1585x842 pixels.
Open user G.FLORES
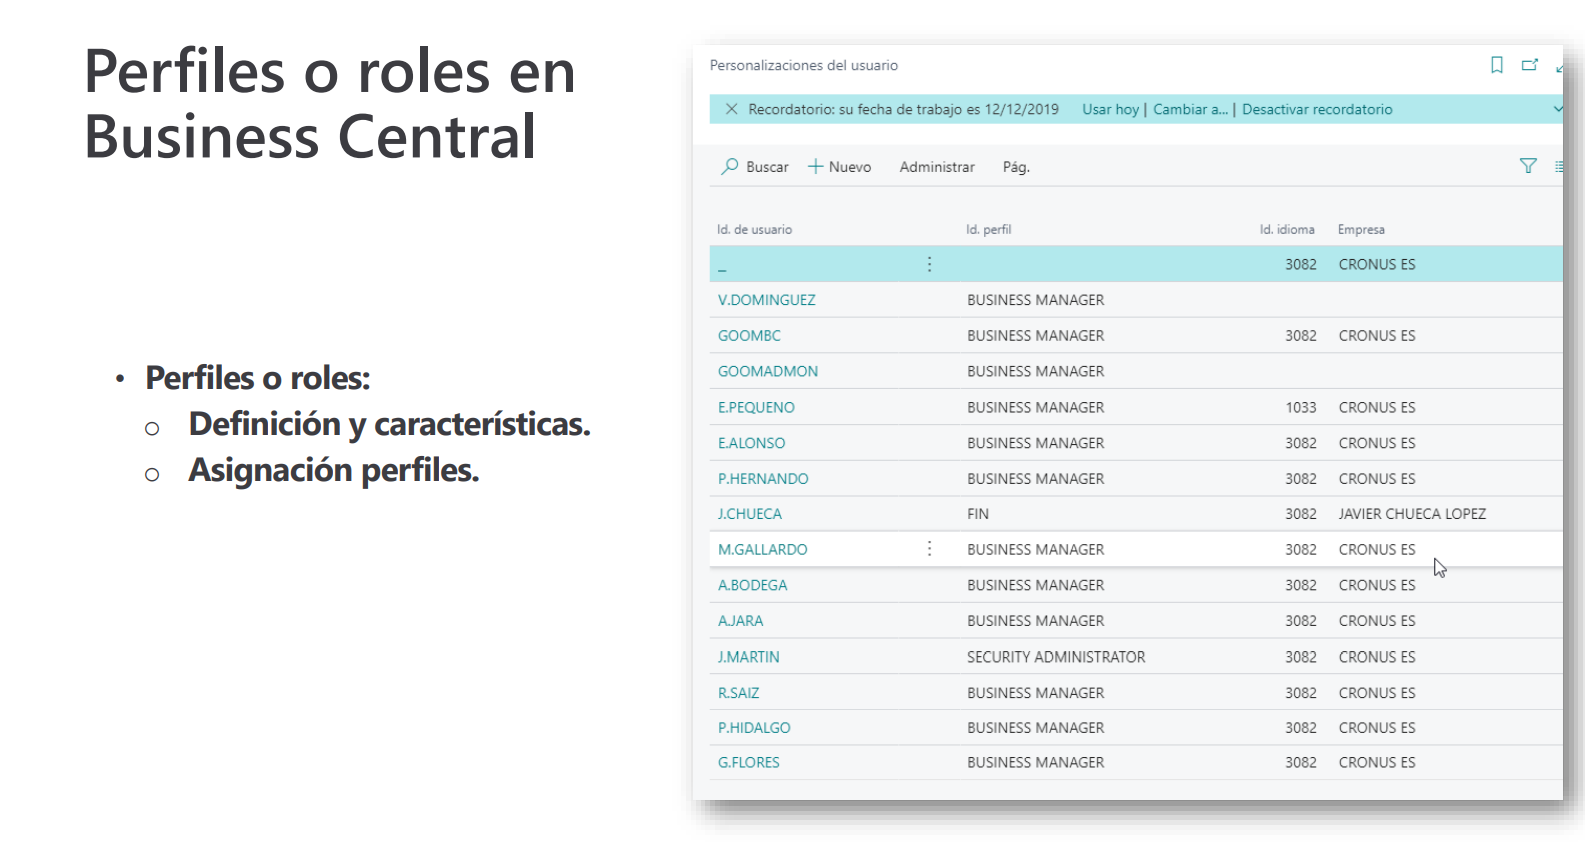(x=748, y=762)
